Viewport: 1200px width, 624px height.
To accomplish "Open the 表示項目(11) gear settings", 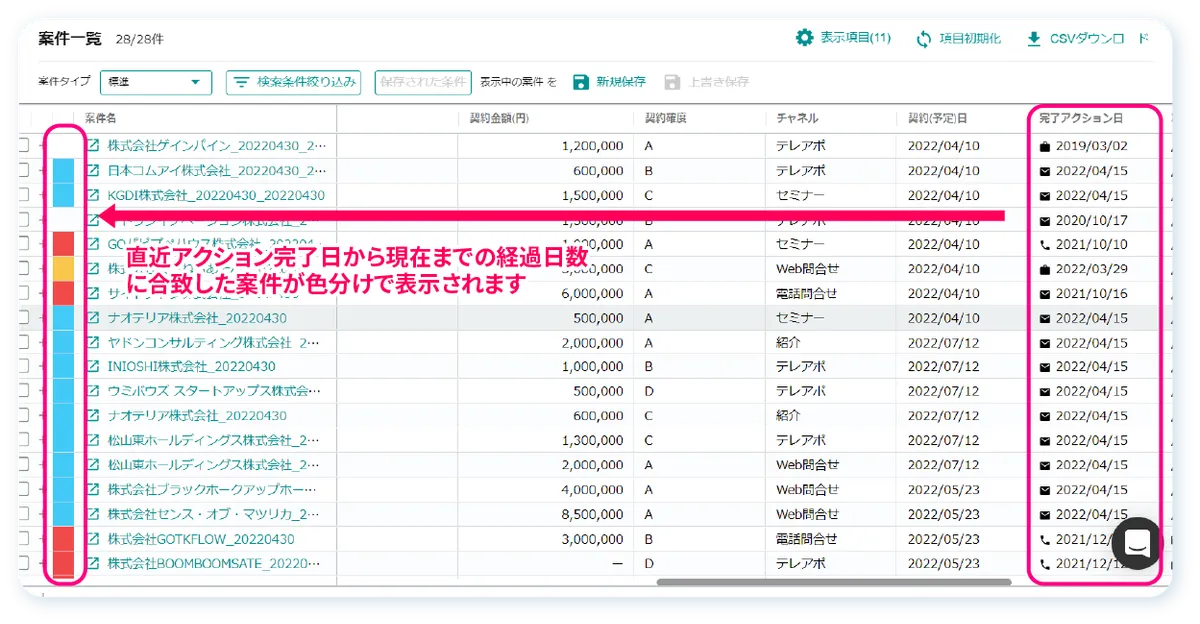I will [804, 38].
